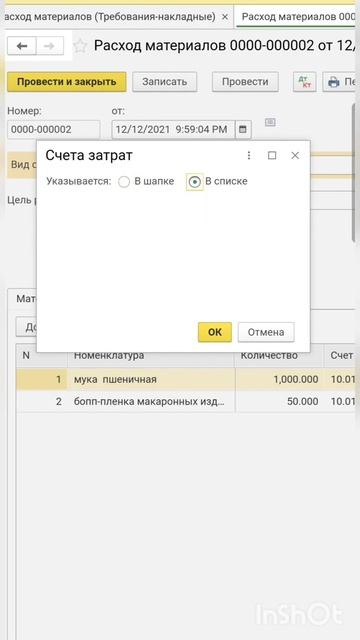Select the row бопп-пленка макаронных изд...

[186, 402]
